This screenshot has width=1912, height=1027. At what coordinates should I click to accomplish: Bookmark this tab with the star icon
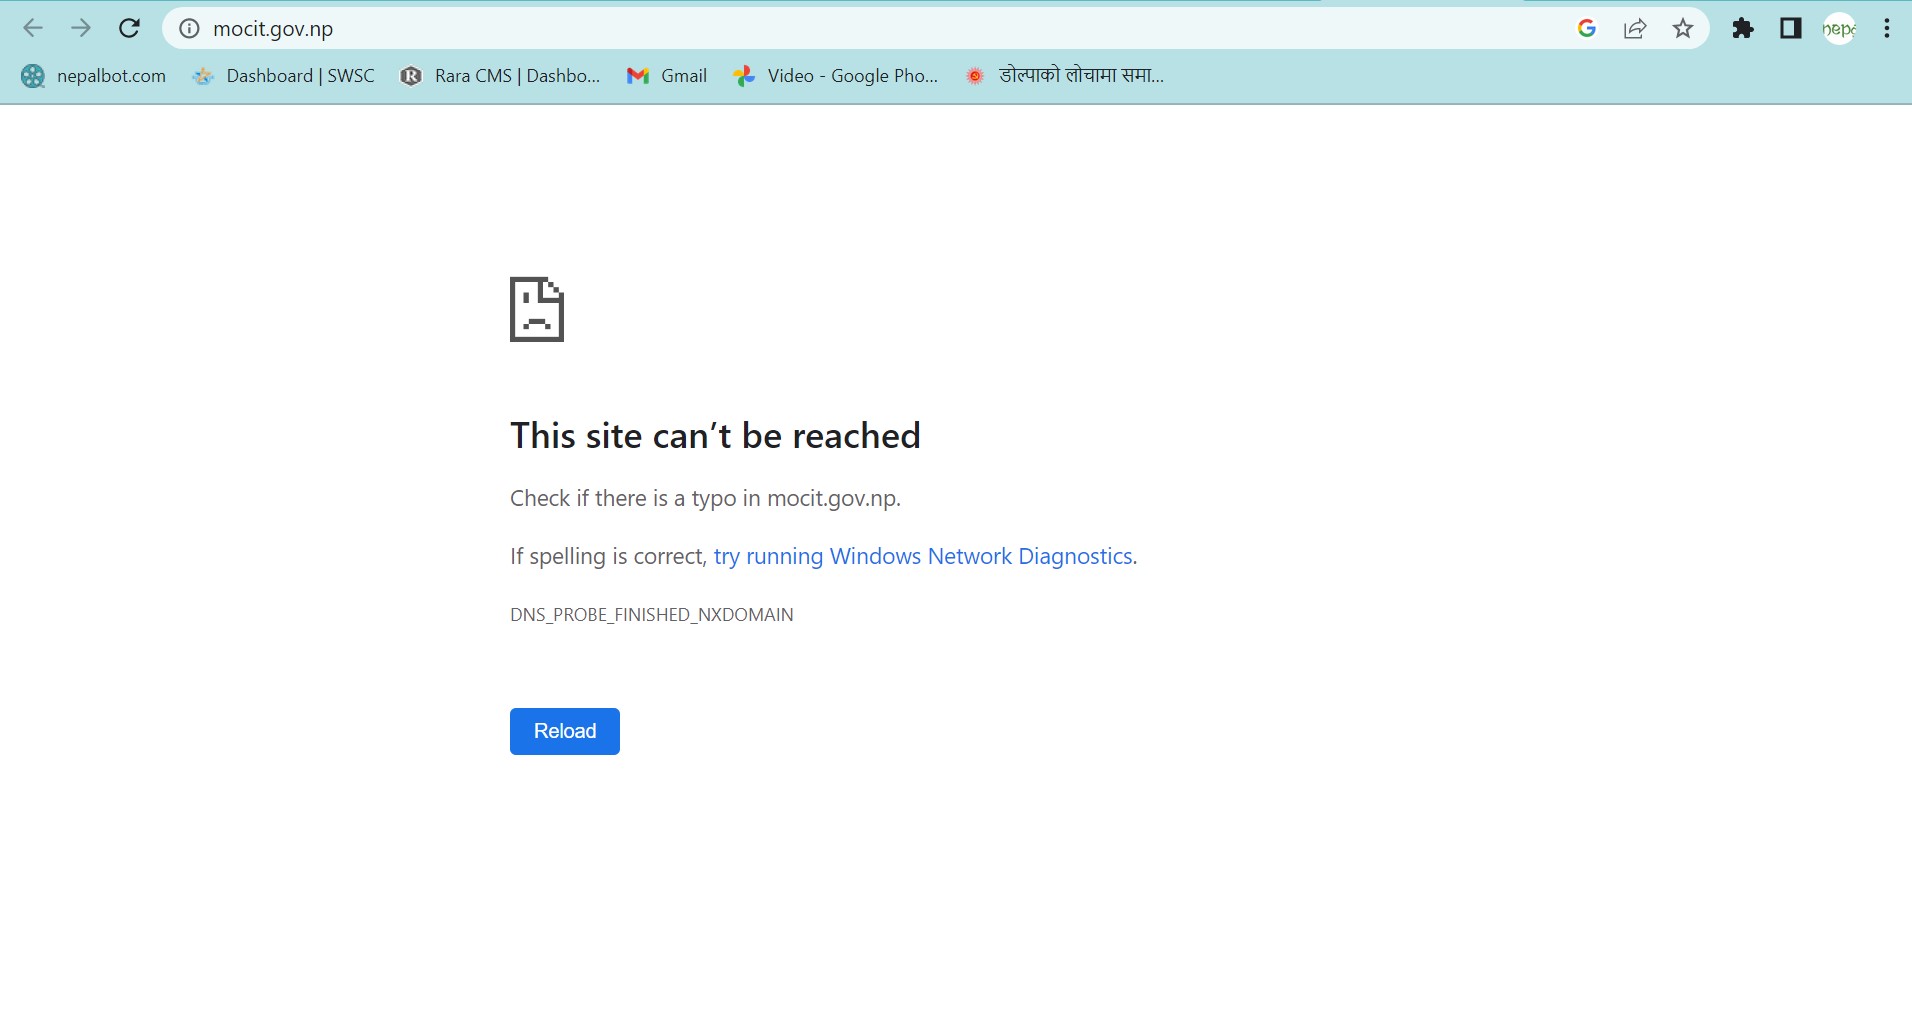coord(1683,29)
